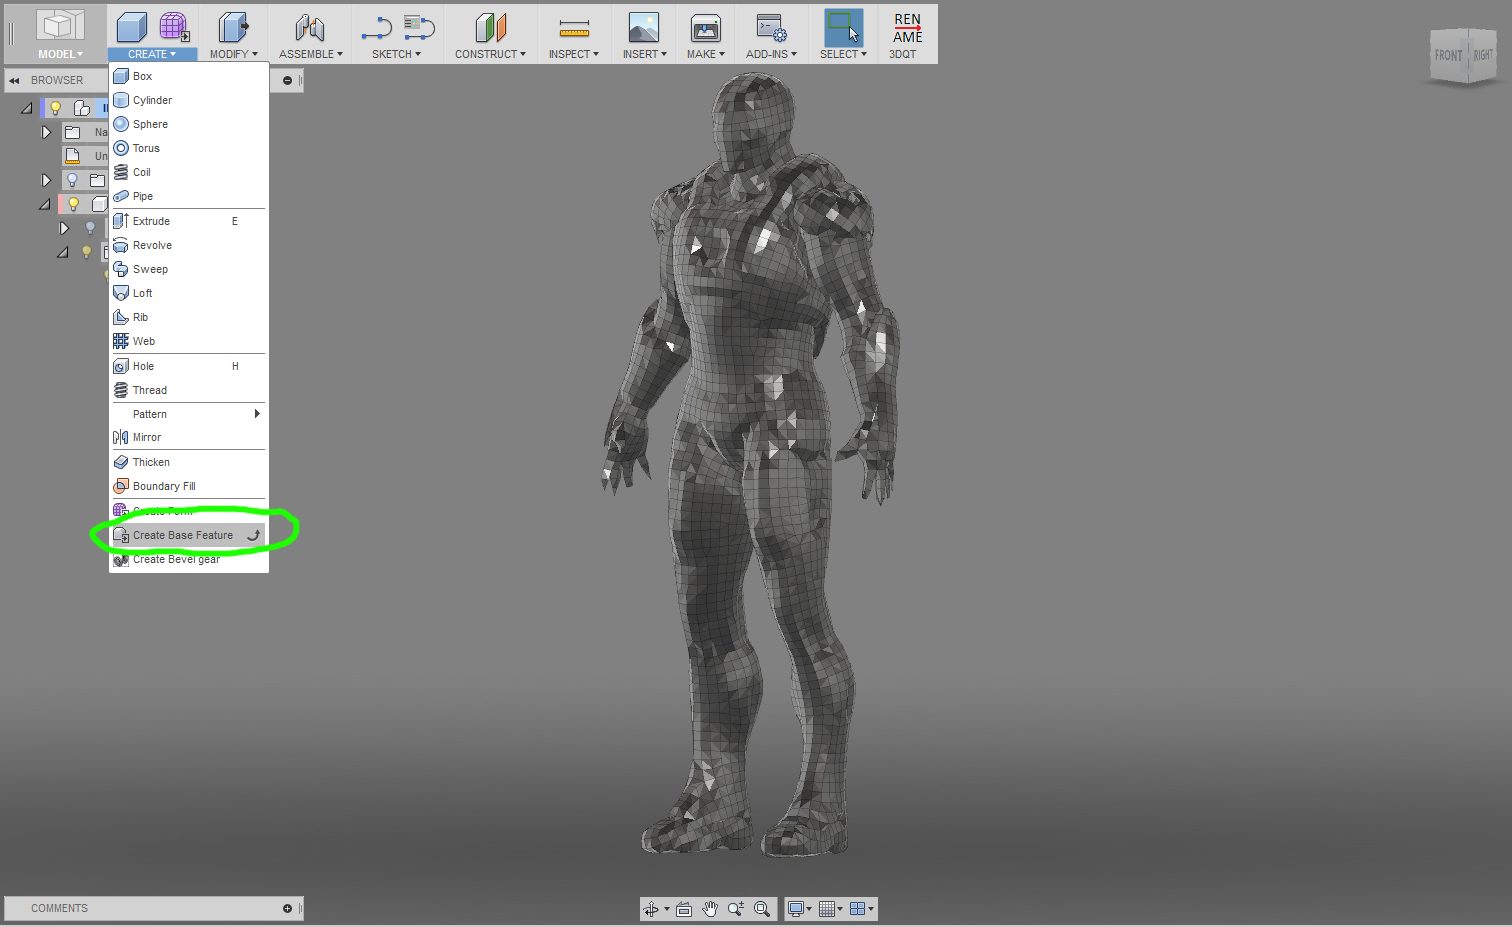
Task: Click the Measure ruler icon above Inspect
Action: point(574,29)
